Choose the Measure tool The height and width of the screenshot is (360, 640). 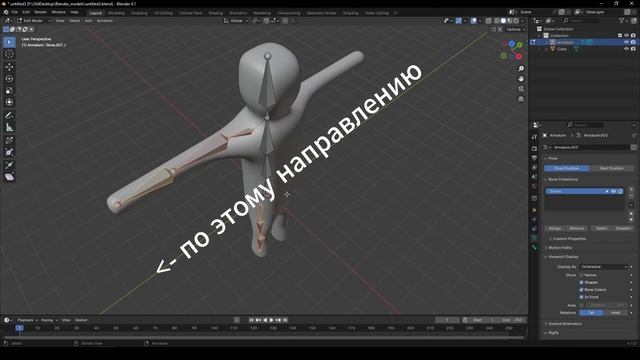tap(9, 127)
